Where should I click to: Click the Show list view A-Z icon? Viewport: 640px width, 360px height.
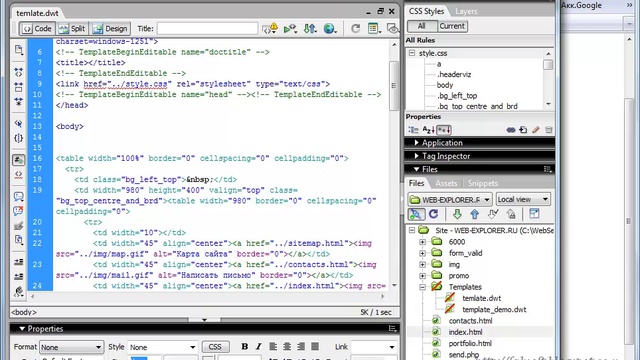coord(428,130)
